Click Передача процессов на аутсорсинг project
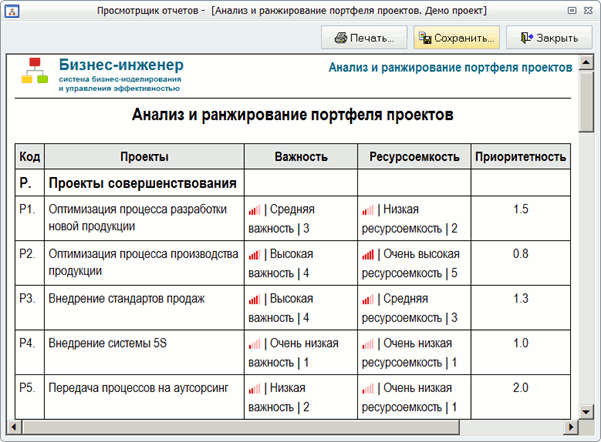This screenshot has width=601, height=442. [x=138, y=388]
